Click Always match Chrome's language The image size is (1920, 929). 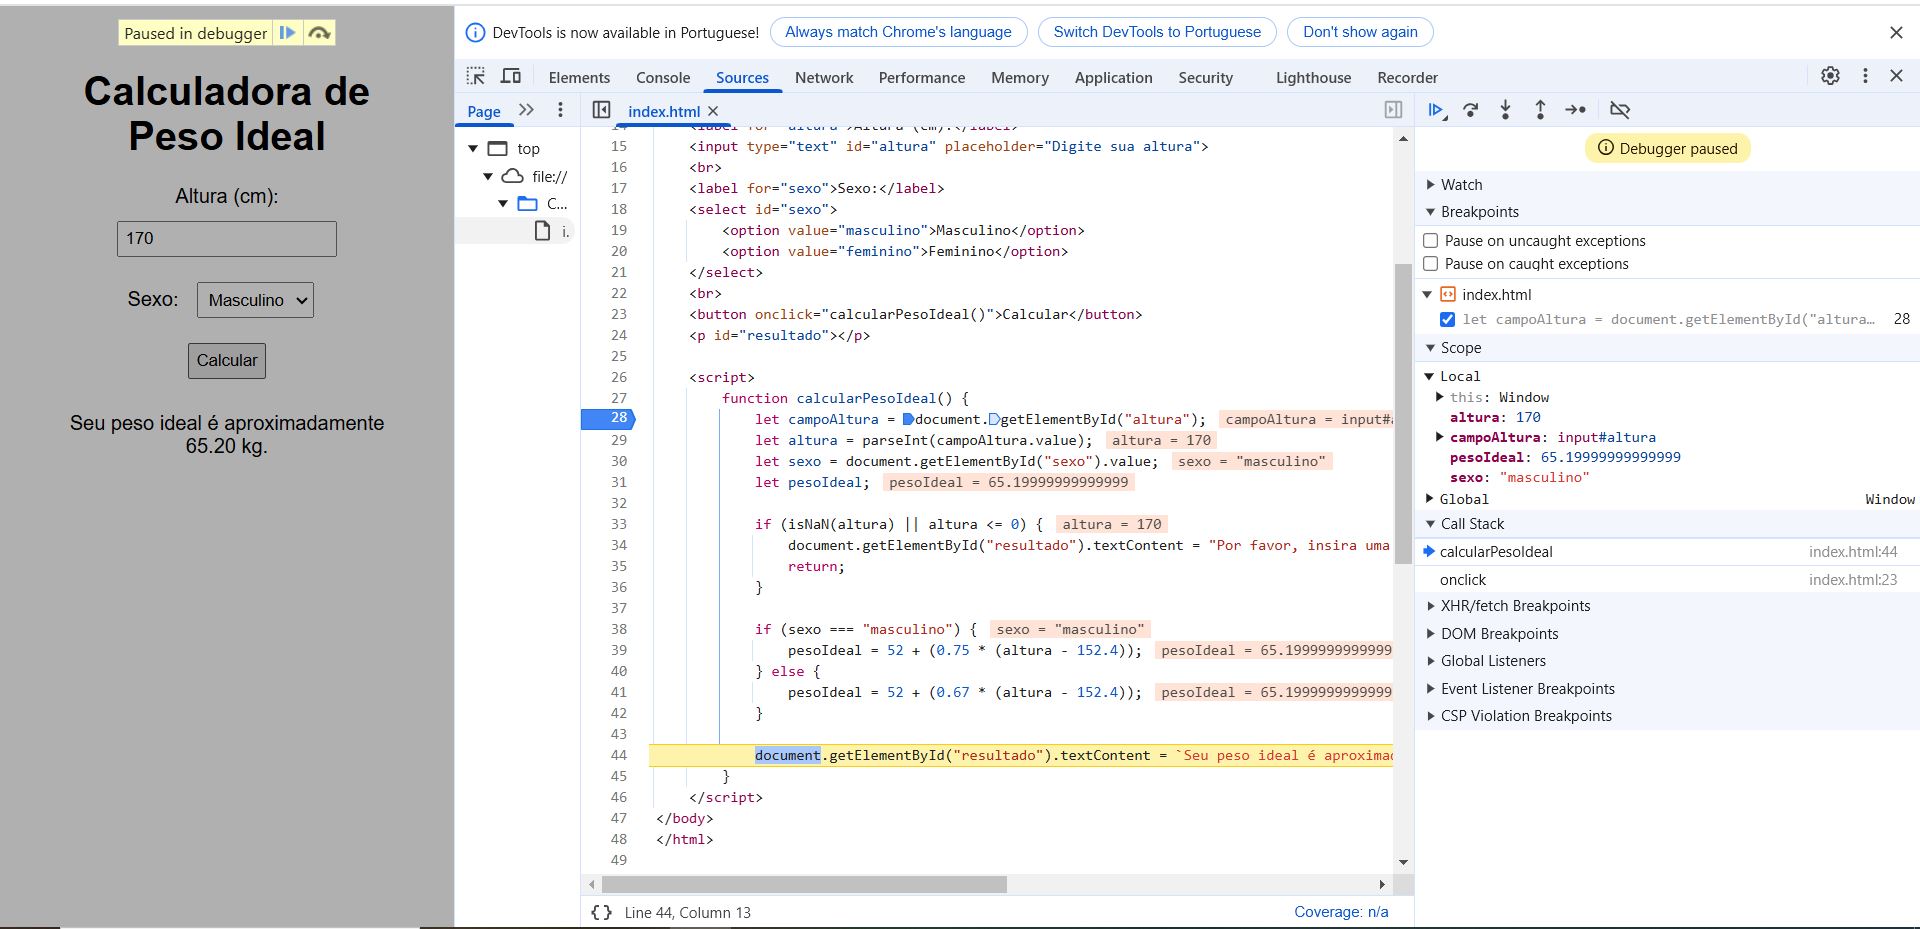(898, 32)
